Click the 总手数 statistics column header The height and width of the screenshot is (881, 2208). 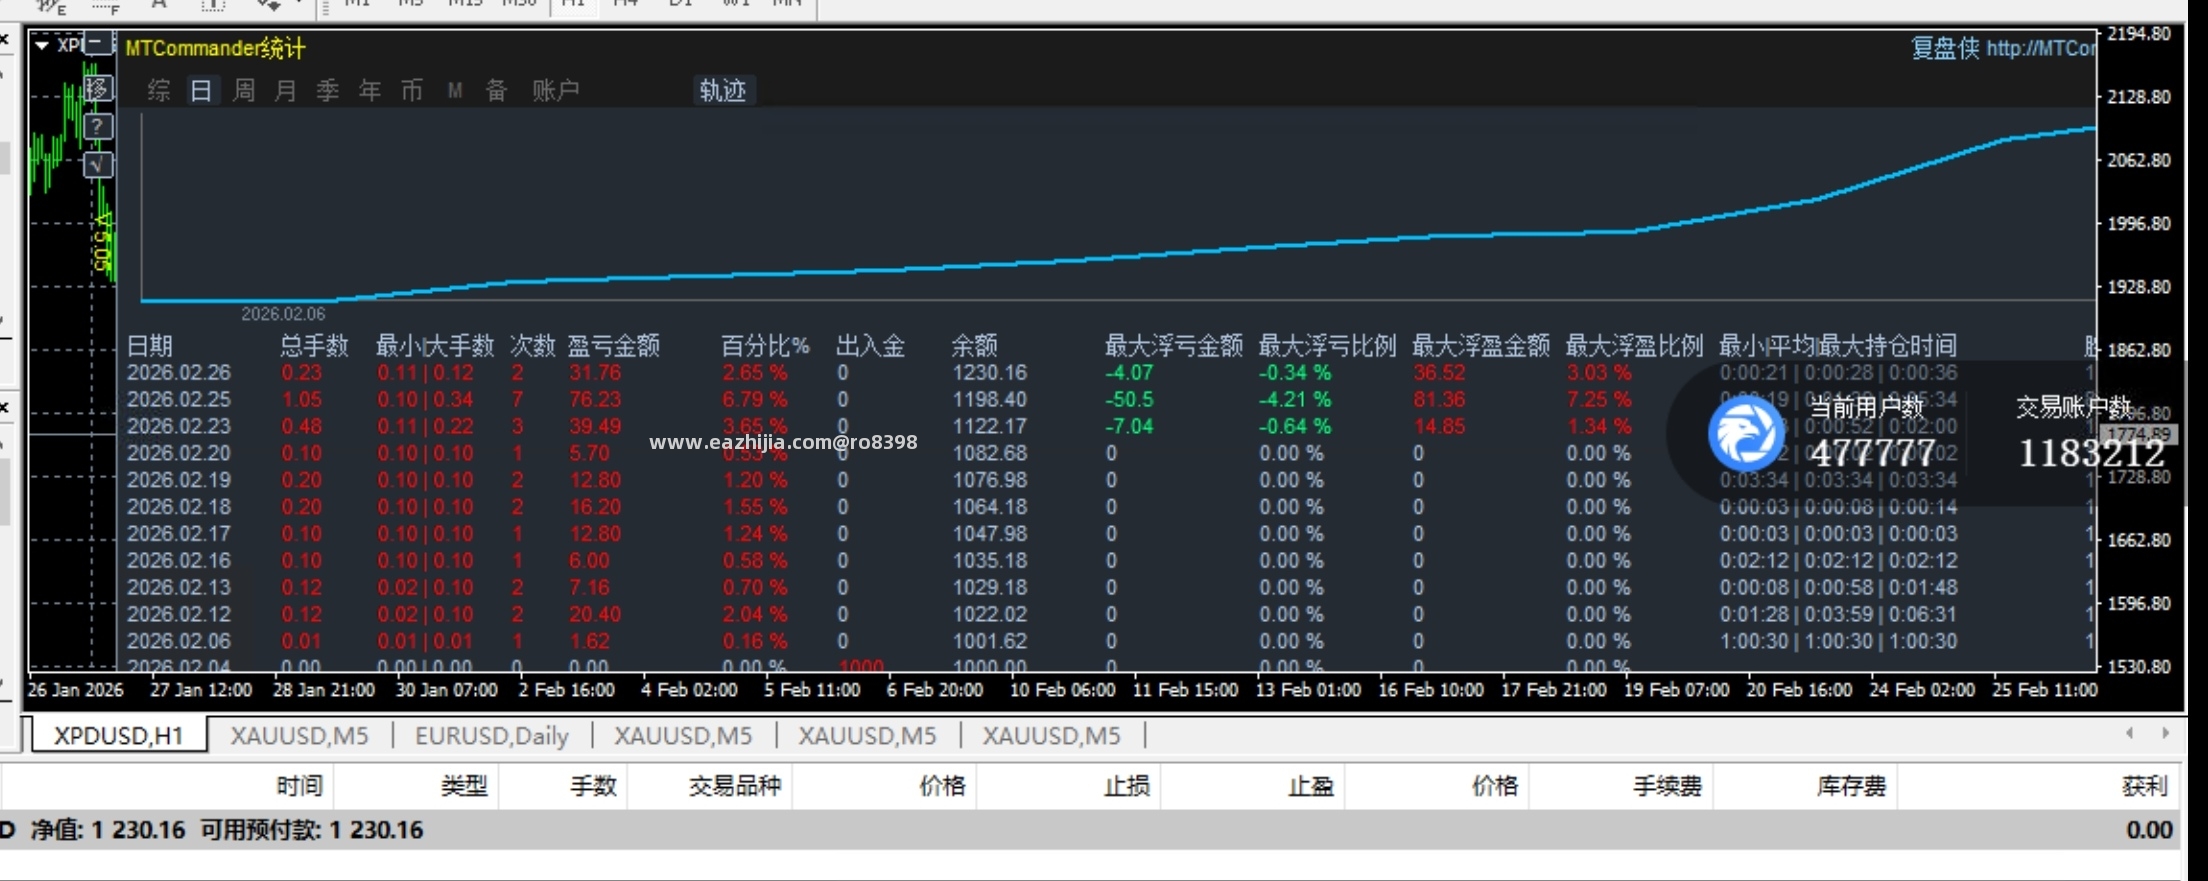[x=314, y=346]
